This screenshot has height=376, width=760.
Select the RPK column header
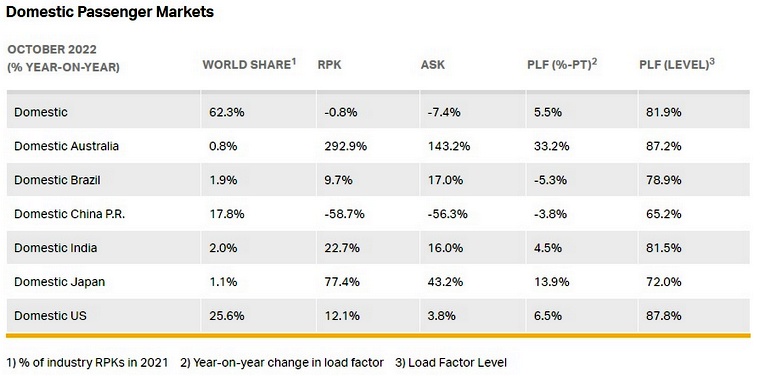point(330,65)
